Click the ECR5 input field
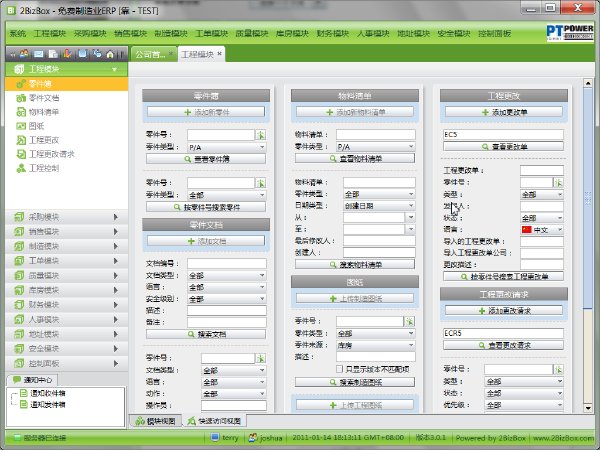 [x=504, y=333]
